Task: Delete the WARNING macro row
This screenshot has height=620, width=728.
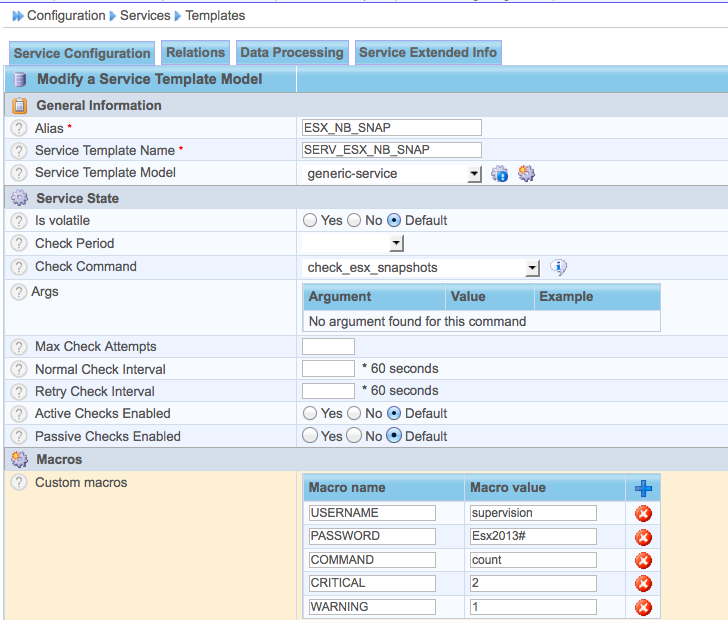Action: pyautogui.click(x=644, y=607)
